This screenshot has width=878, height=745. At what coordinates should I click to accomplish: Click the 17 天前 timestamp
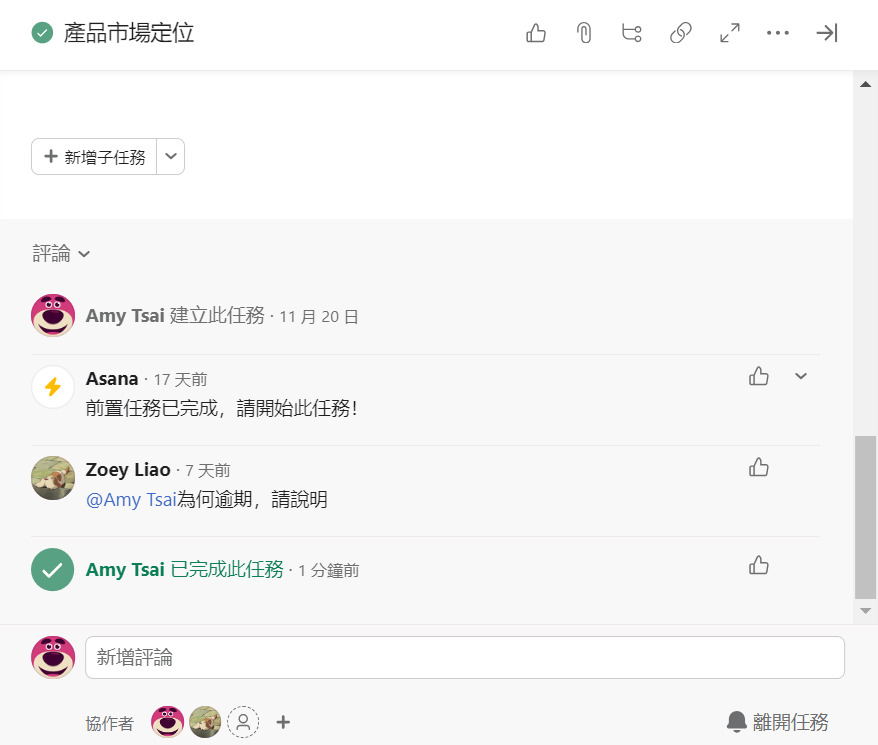tap(180, 380)
